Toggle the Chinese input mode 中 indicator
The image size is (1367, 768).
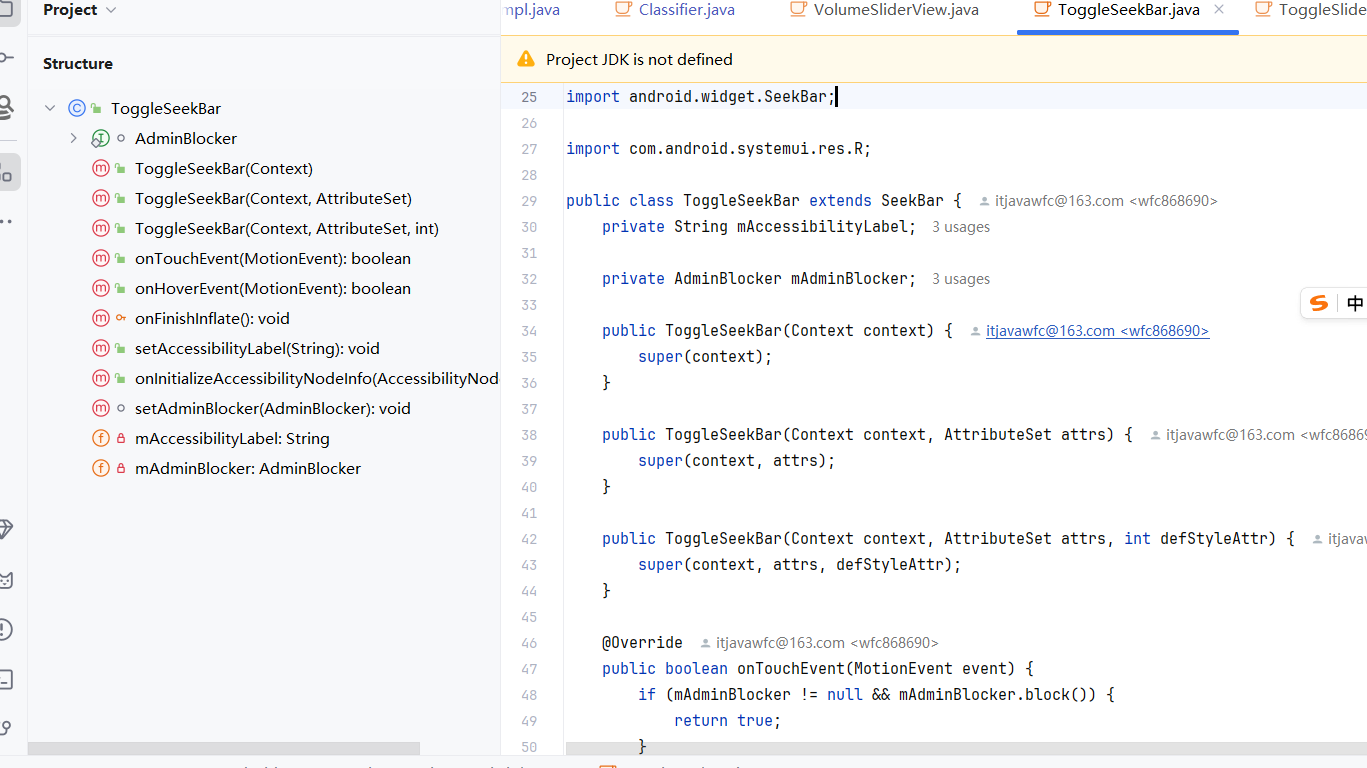(x=1355, y=303)
